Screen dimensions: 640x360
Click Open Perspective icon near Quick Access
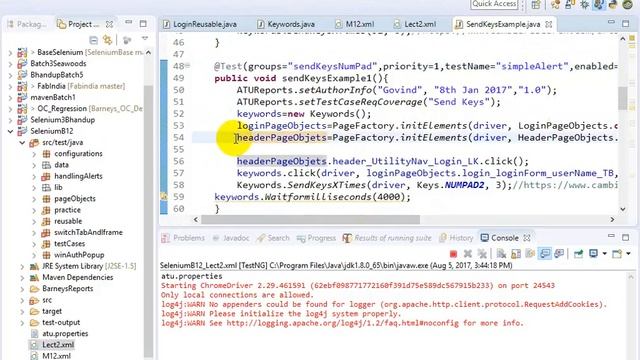[536, 5]
